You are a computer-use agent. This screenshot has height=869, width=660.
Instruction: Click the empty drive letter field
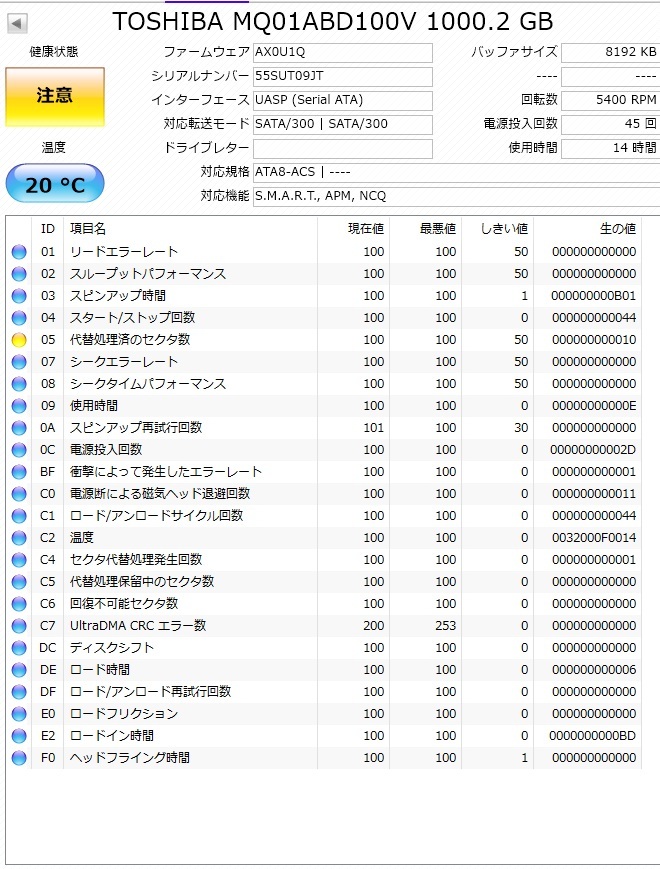click(342, 149)
